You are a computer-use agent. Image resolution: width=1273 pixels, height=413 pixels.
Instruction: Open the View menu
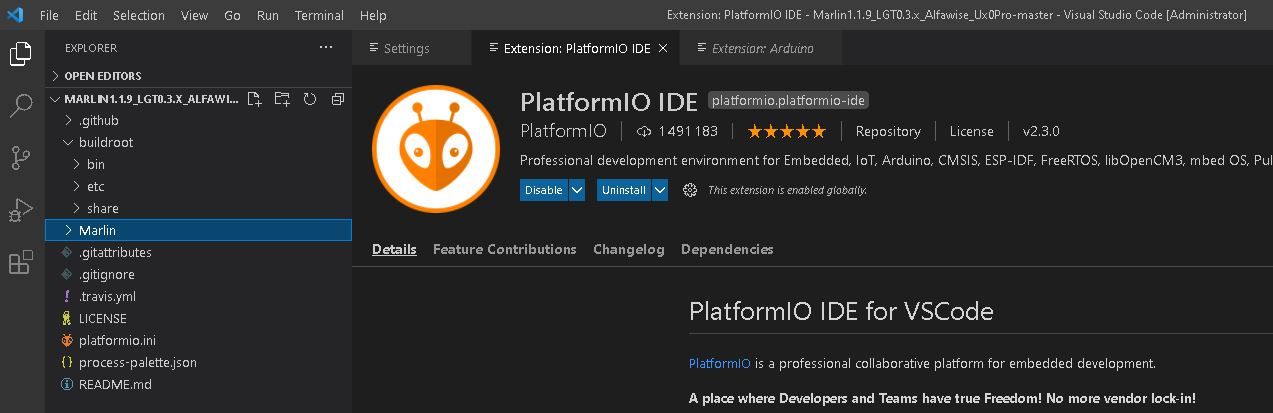point(194,15)
